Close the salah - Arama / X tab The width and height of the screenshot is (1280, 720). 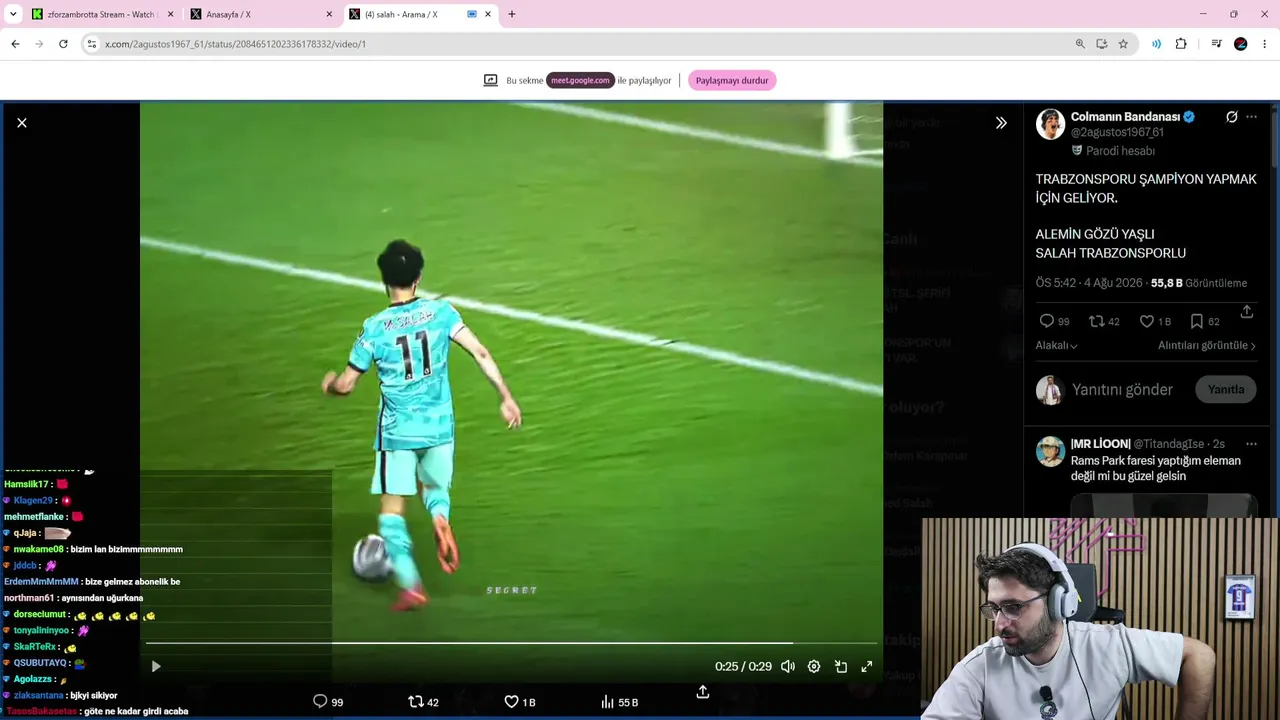click(x=488, y=14)
